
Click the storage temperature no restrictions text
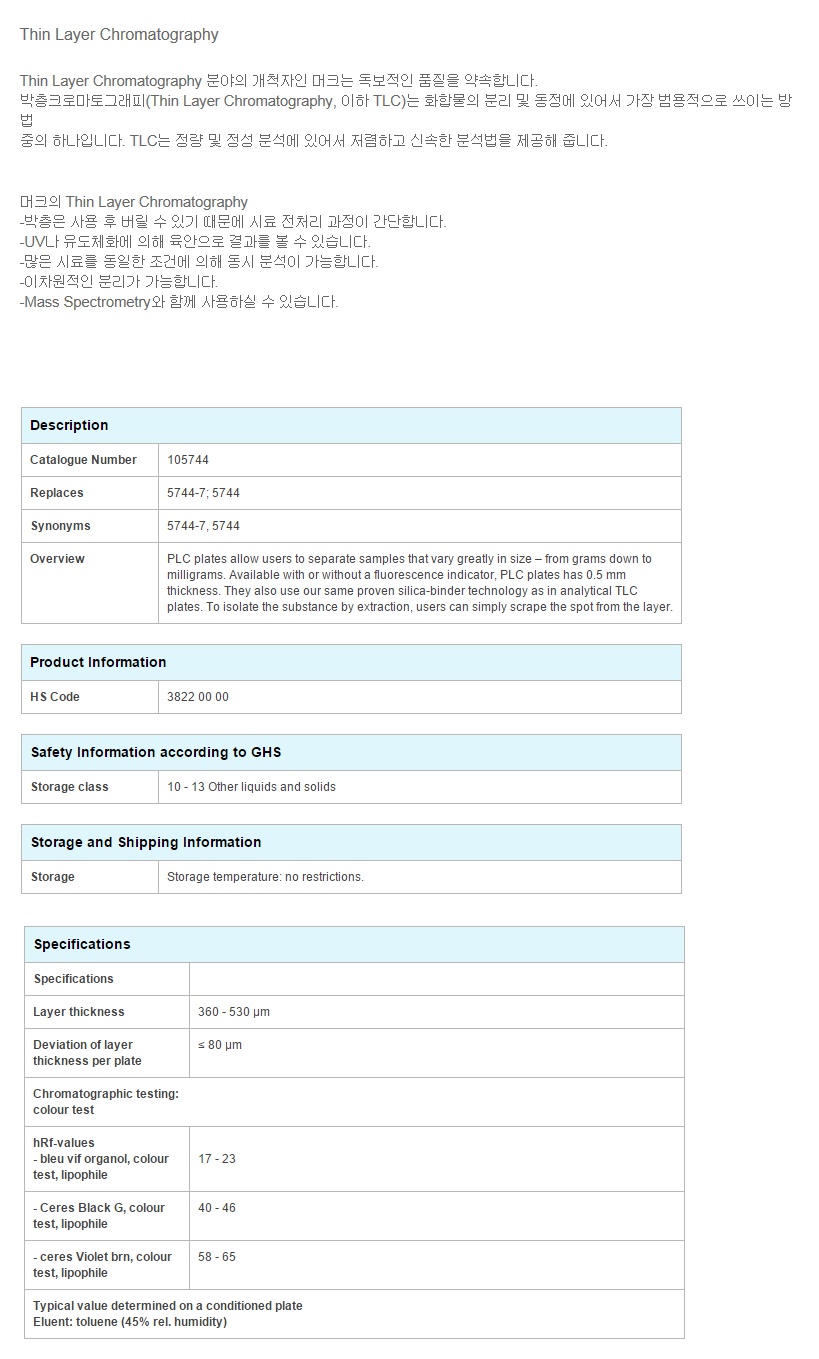265,877
